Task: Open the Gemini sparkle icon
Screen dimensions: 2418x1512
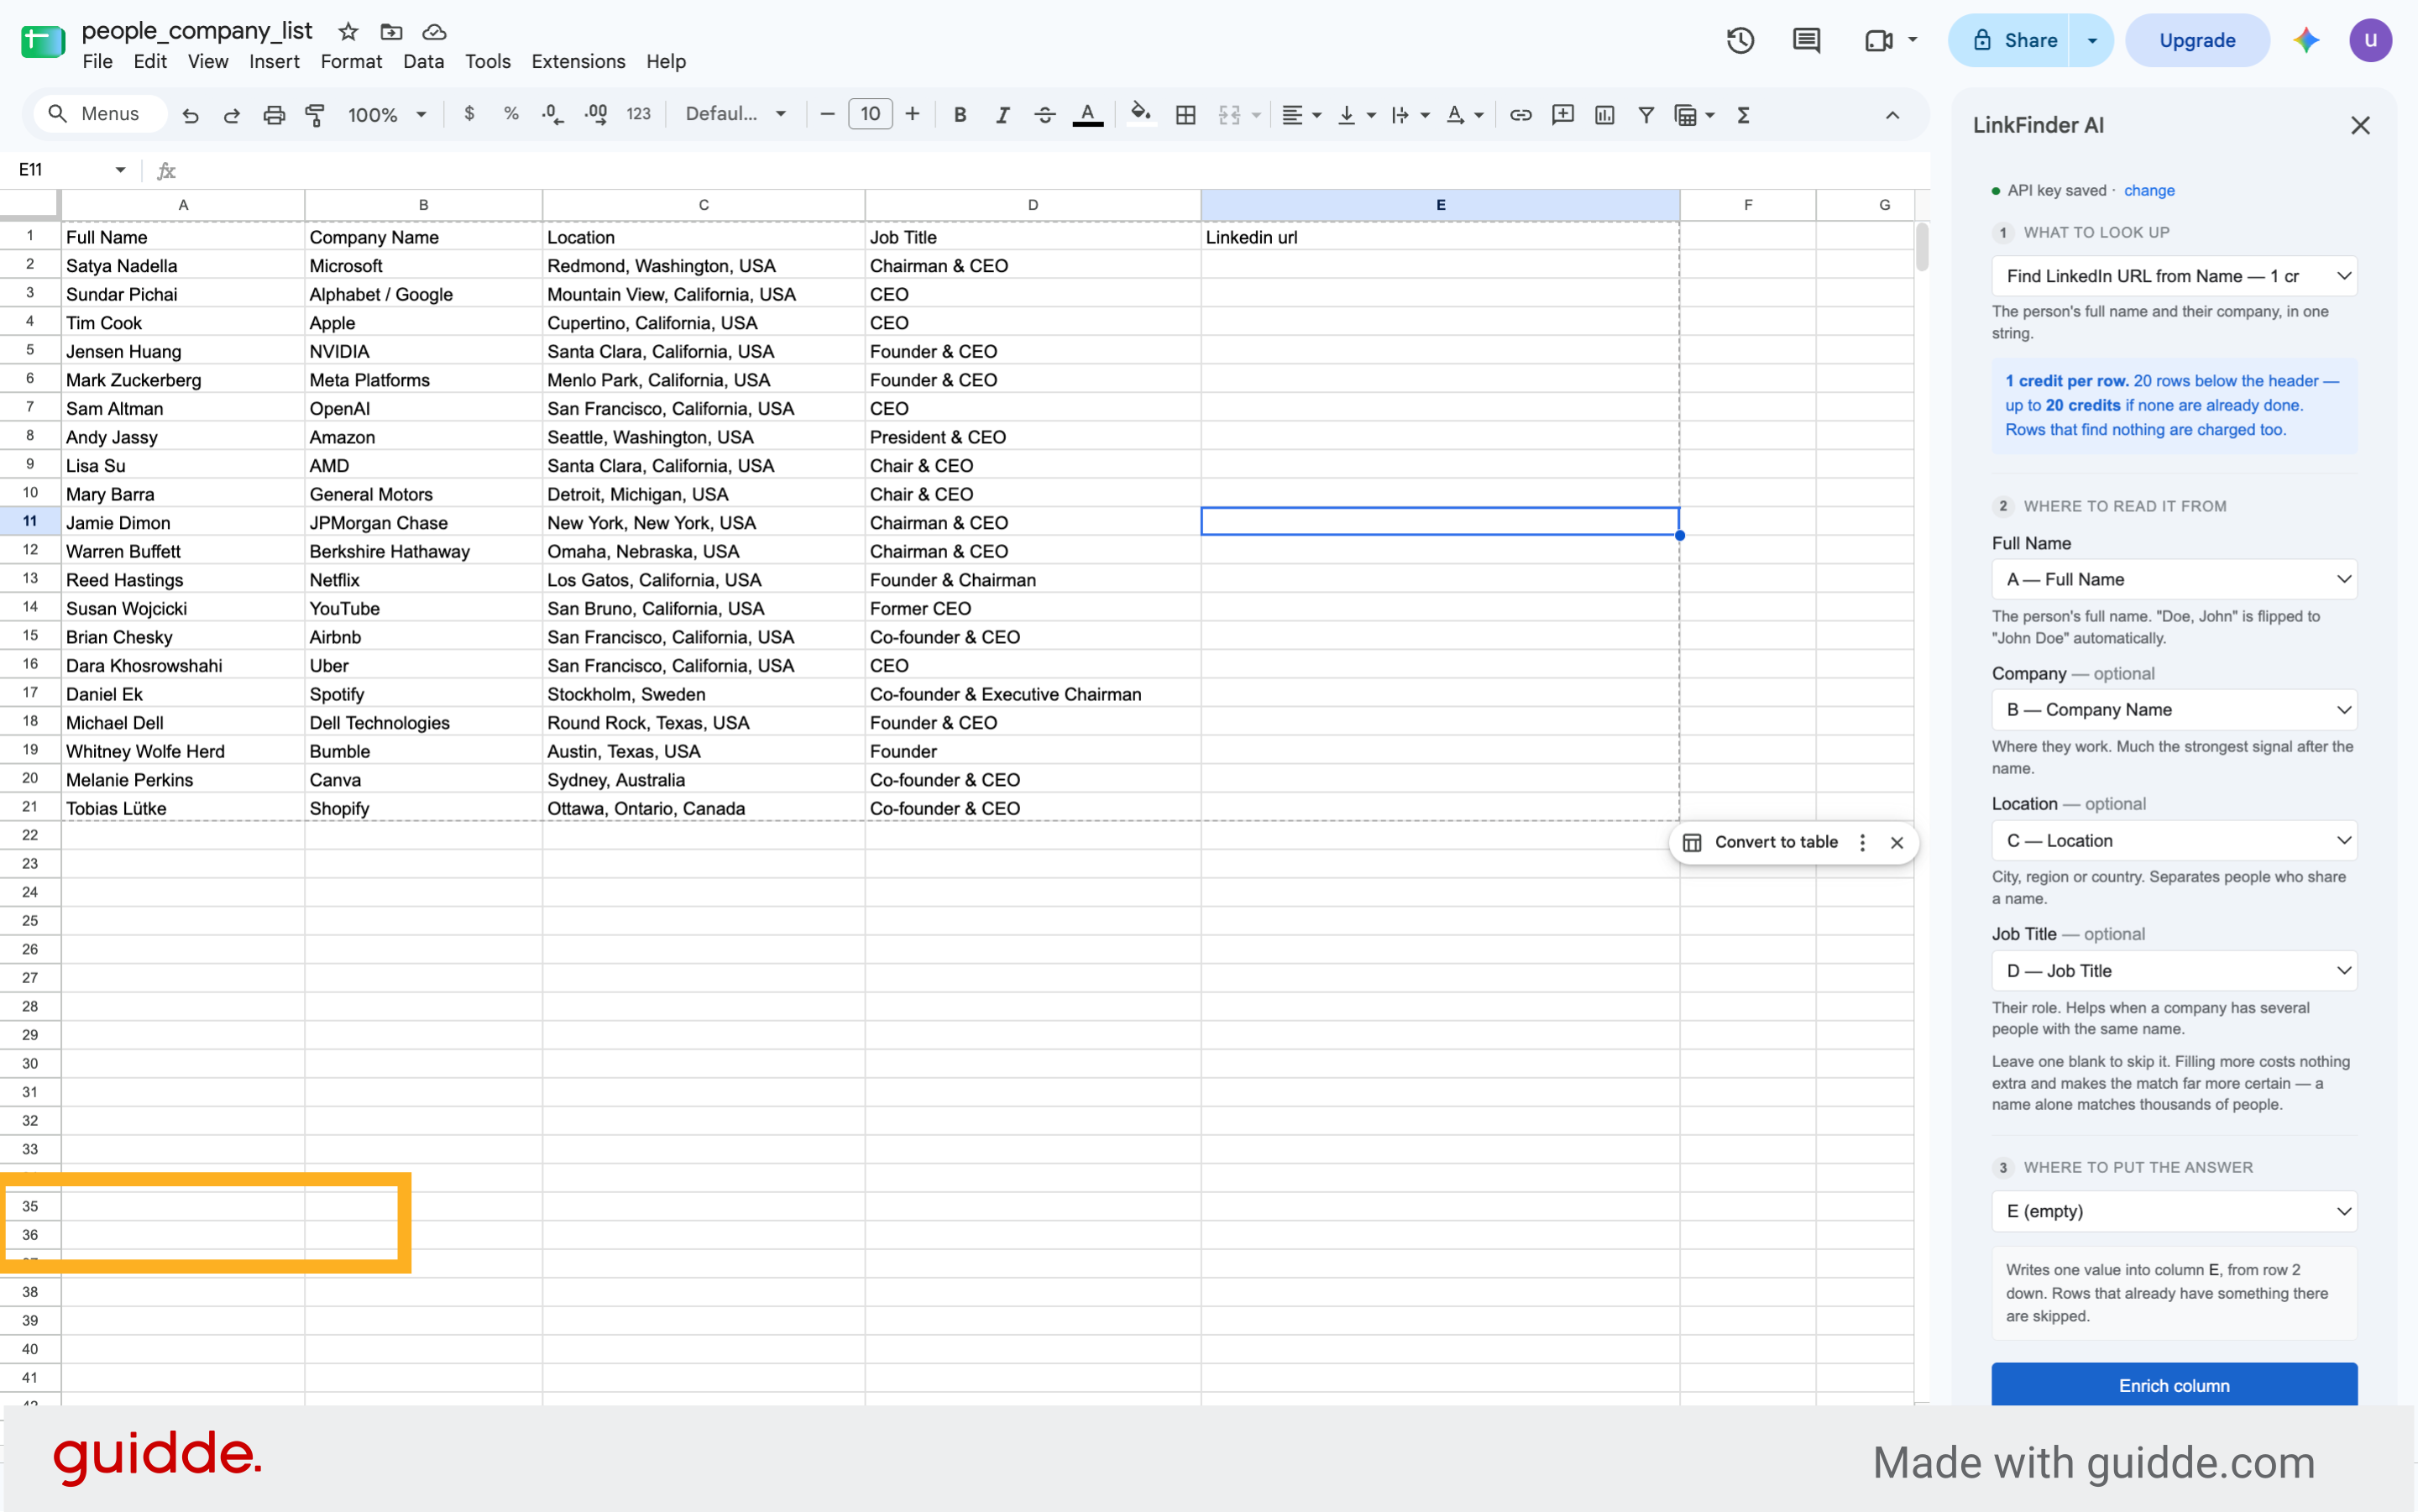Action: pyautogui.click(x=2306, y=40)
